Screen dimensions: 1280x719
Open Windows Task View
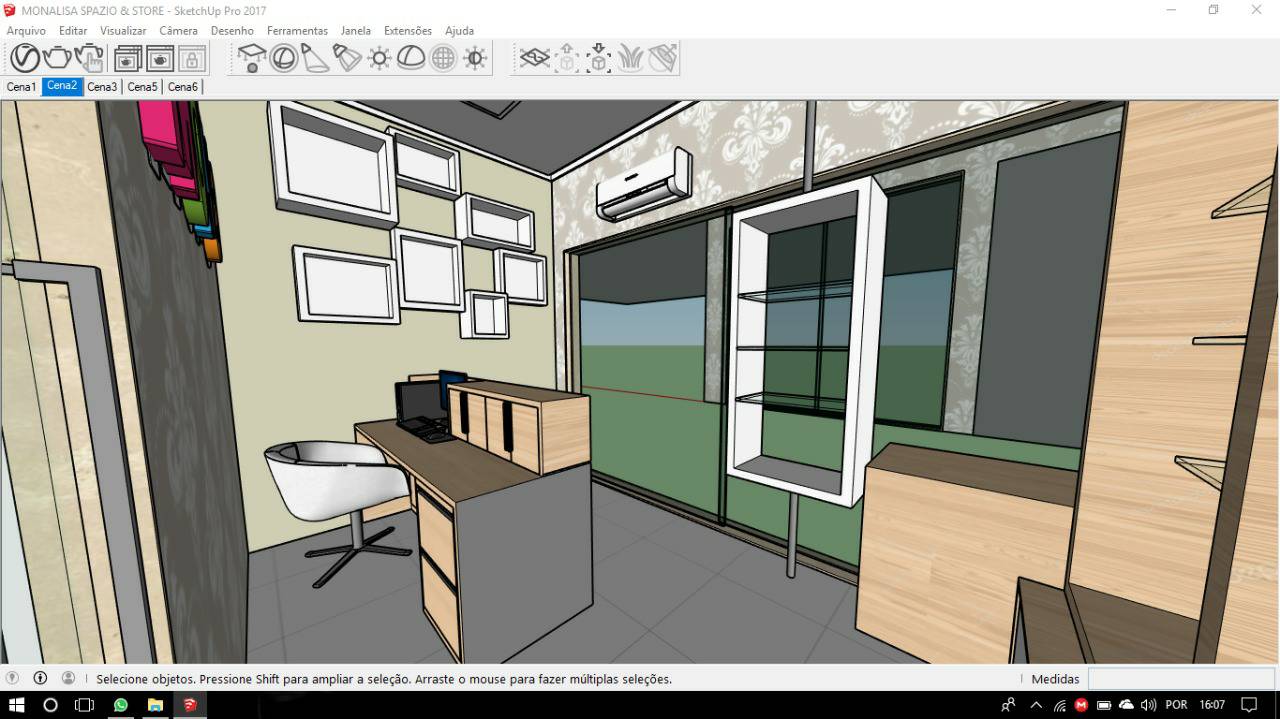click(84, 705)
